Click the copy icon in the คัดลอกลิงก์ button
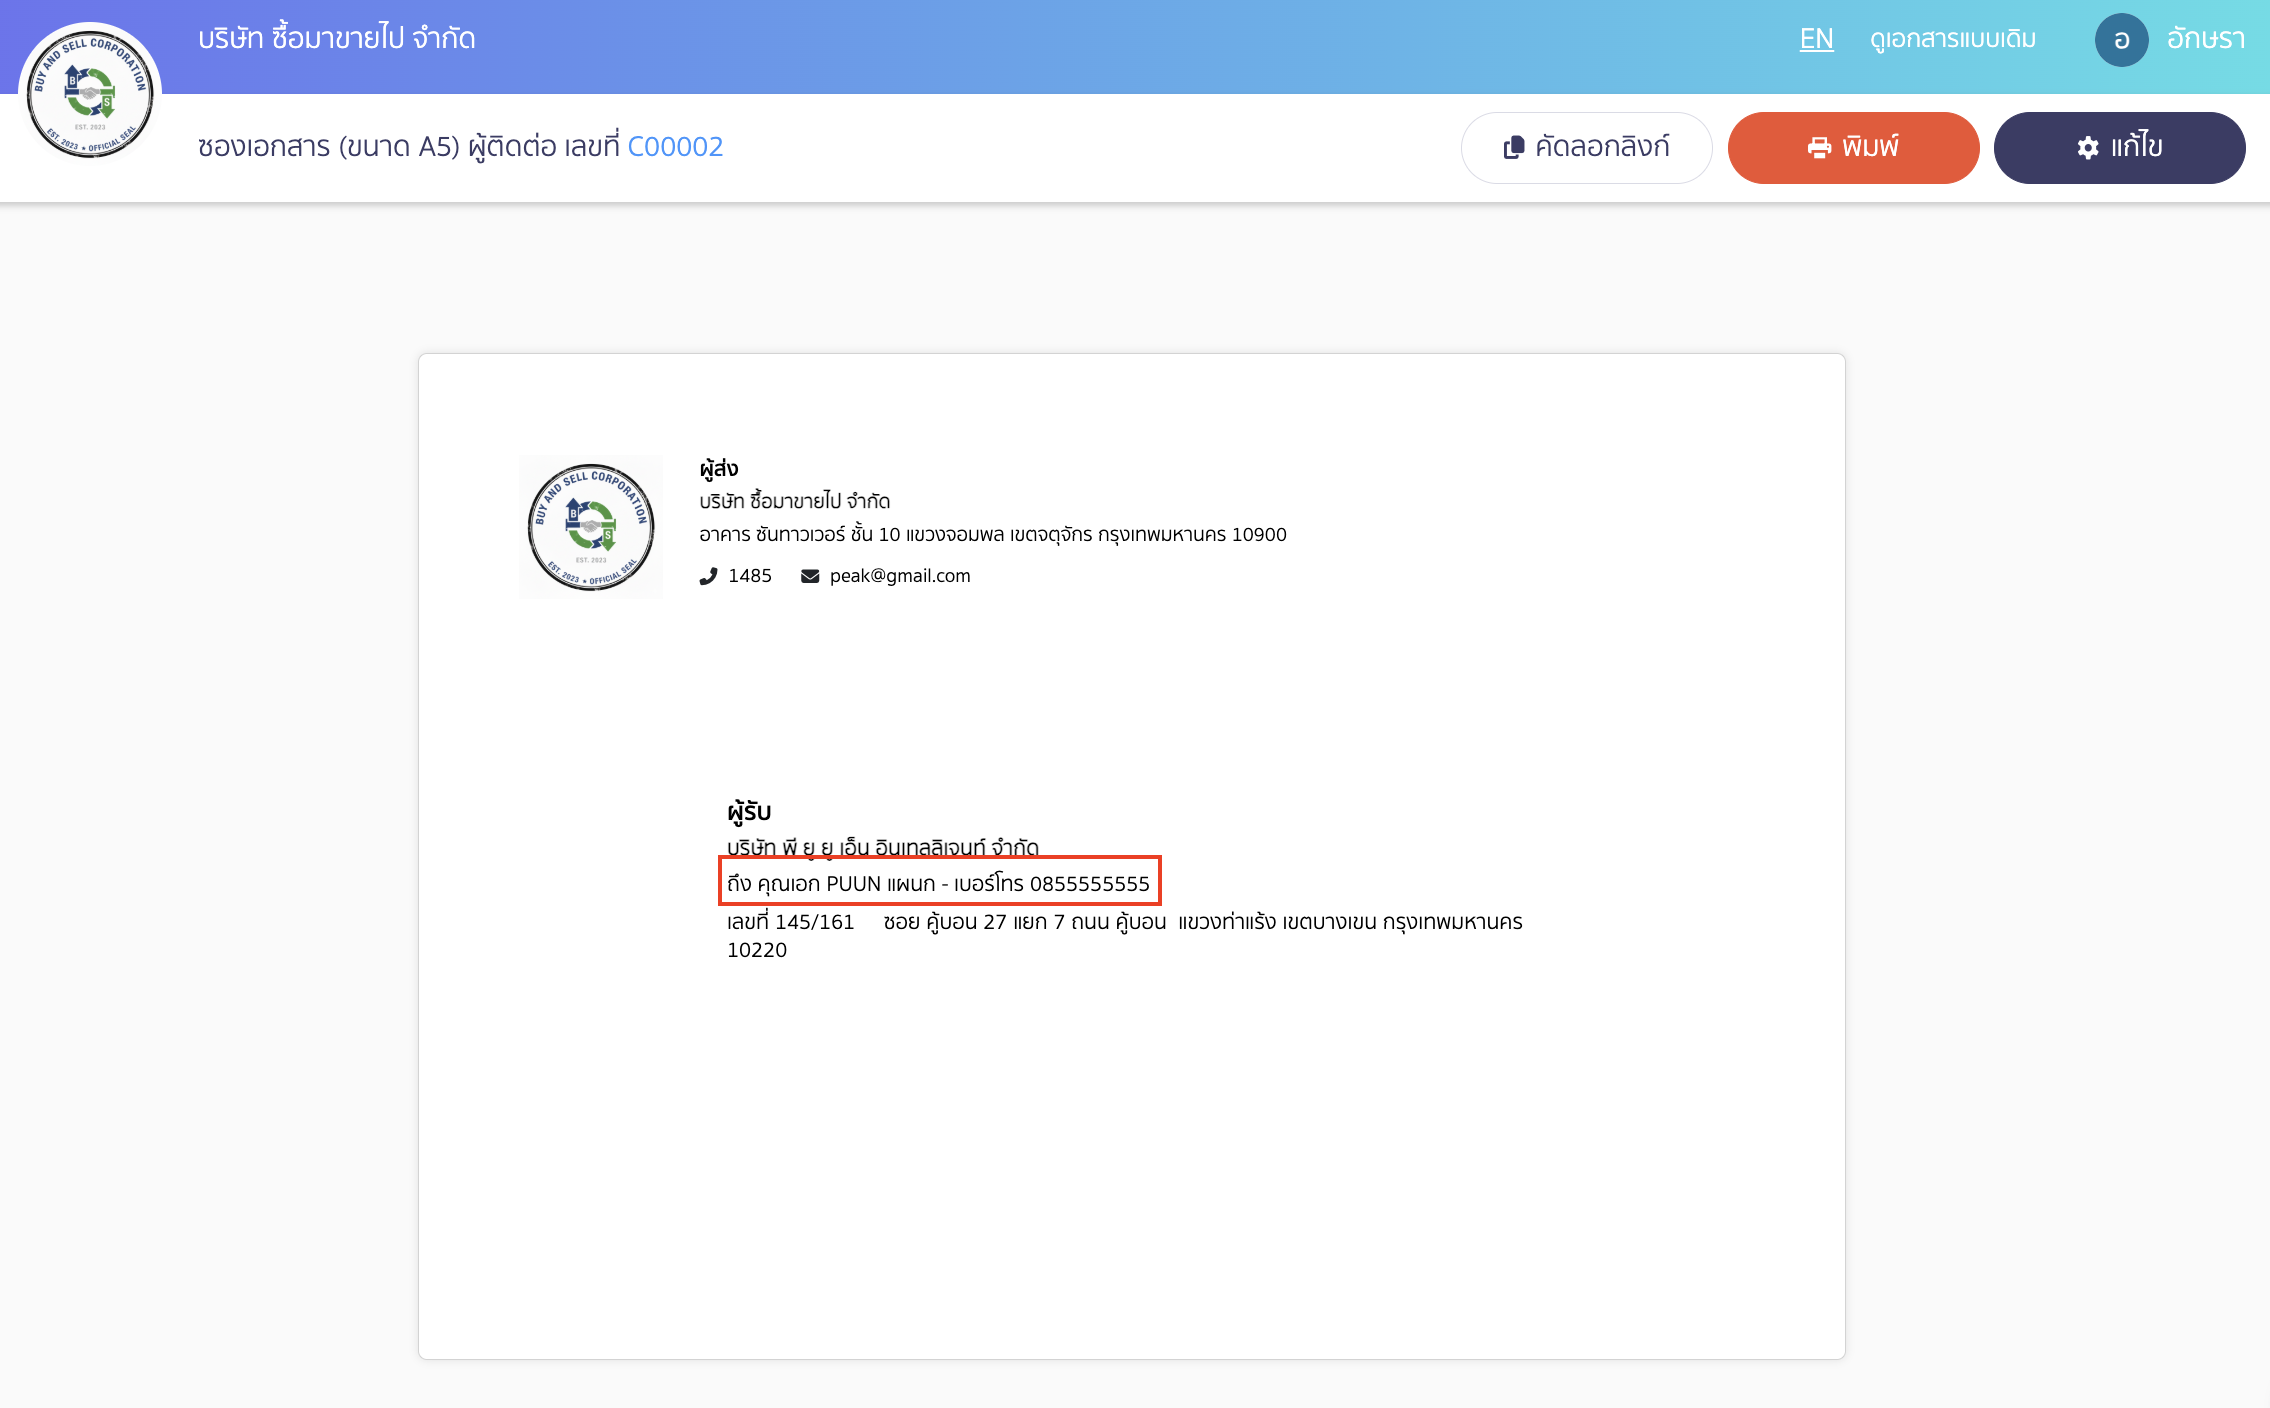Image resolution: width=2270 pixels, height=1408 pixels. 1513,146
